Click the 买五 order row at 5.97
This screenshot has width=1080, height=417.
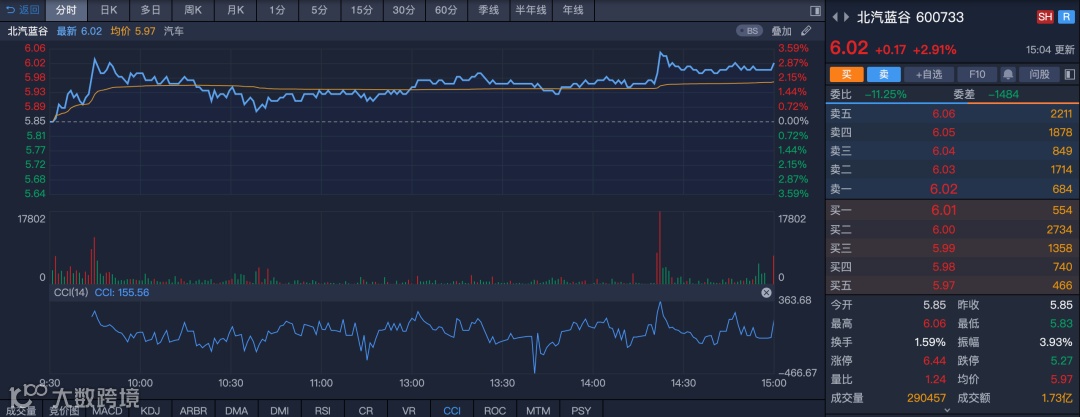pyautogui.click(x=952, y=285)
